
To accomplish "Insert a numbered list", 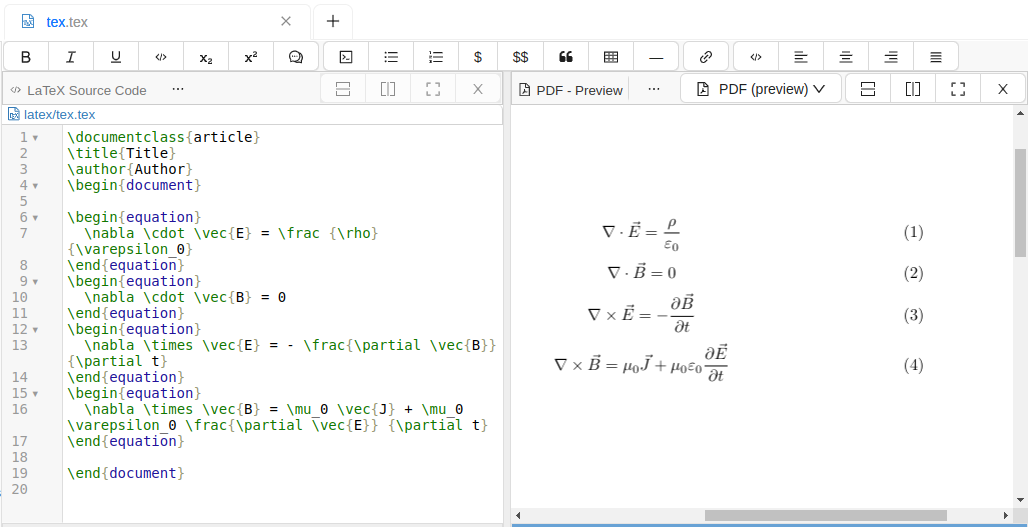I will (x=436, y=57).
